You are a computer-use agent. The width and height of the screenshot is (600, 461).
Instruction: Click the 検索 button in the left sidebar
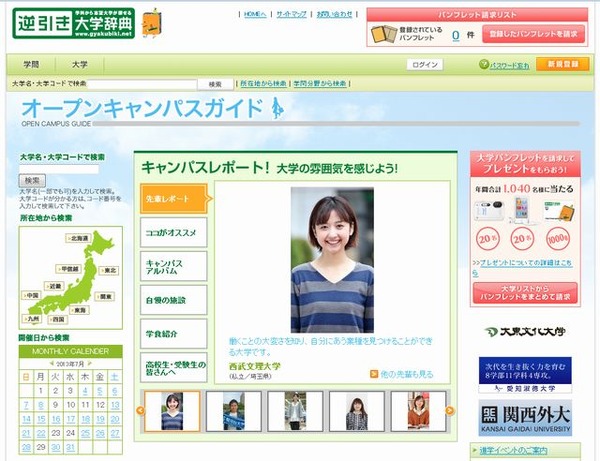coord(32,180)
